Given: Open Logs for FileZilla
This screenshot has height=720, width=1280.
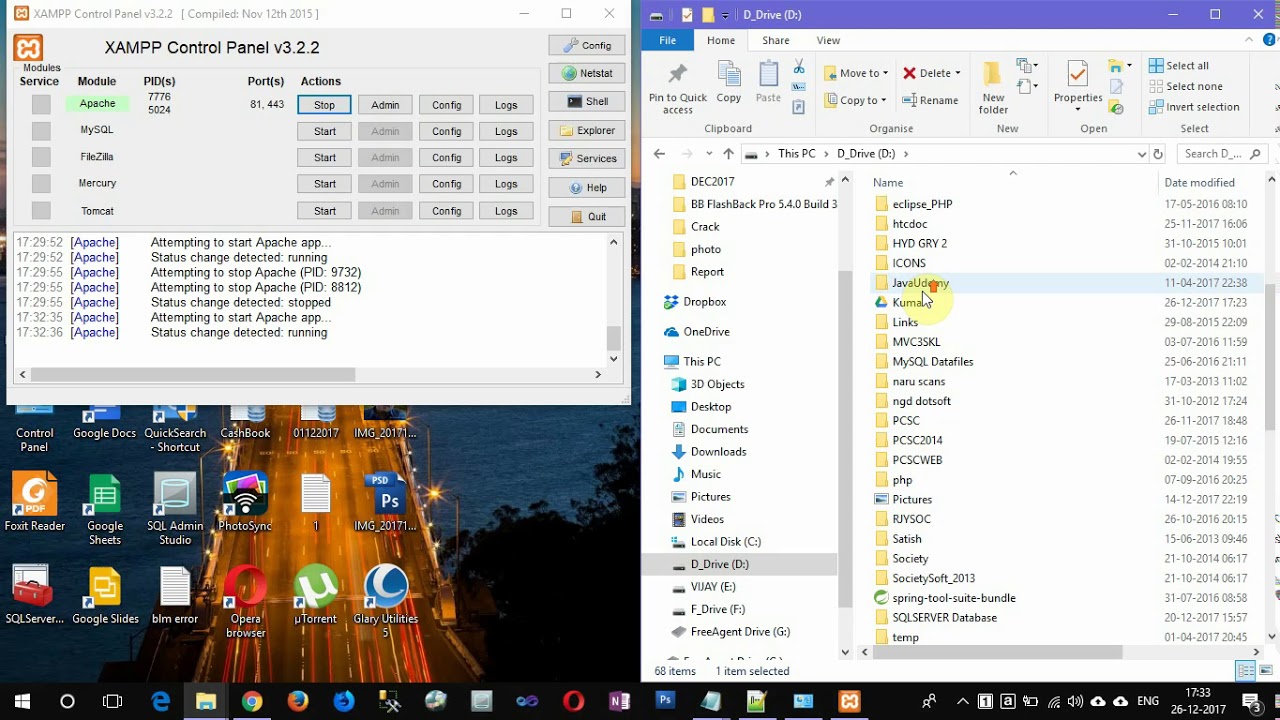Looking at the screenshot, I should (506, 158).
